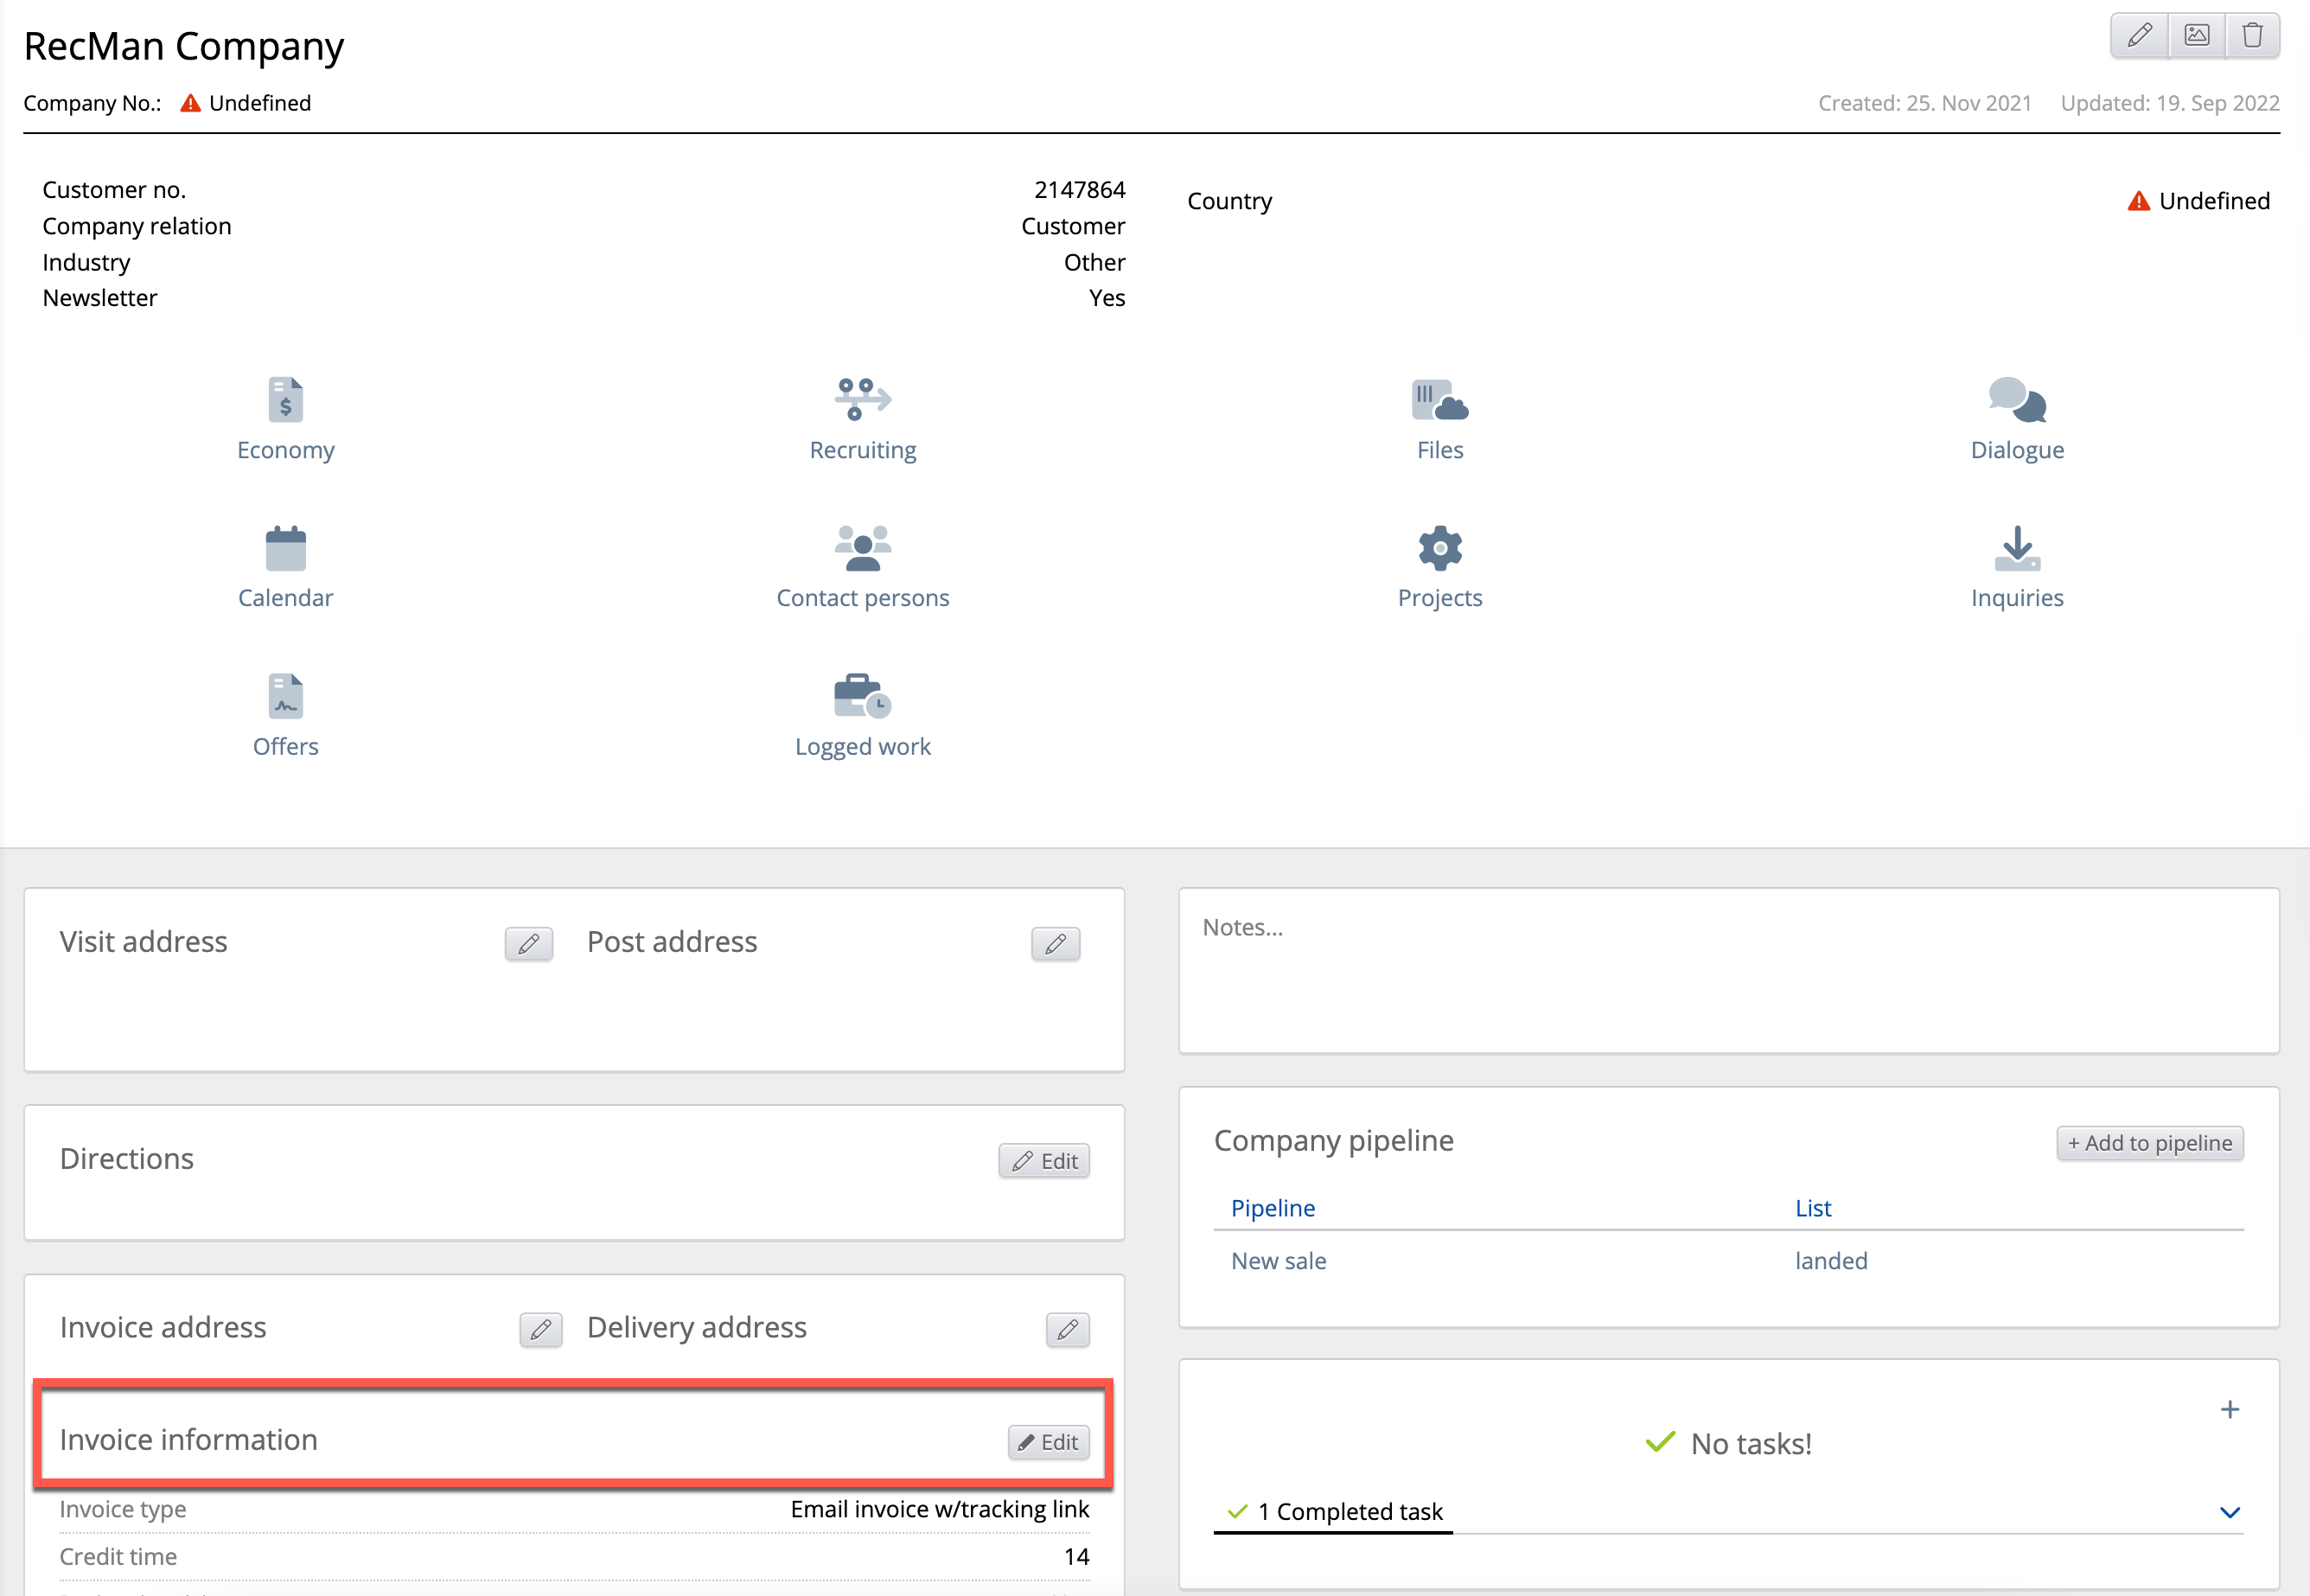The height and width of the screenshot is (1596, 2310).
Task: Click Edit next to Invoice information
Action: 1048,1442
